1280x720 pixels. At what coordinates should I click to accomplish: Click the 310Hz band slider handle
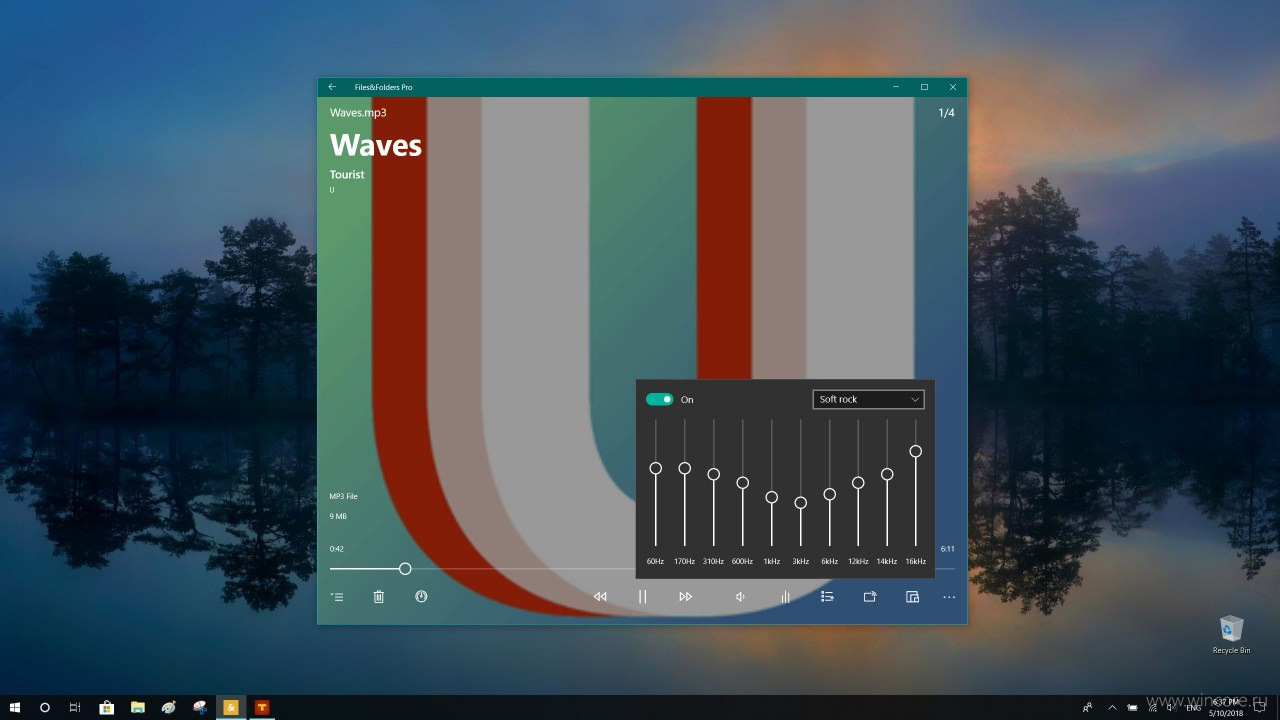point(713,474)
